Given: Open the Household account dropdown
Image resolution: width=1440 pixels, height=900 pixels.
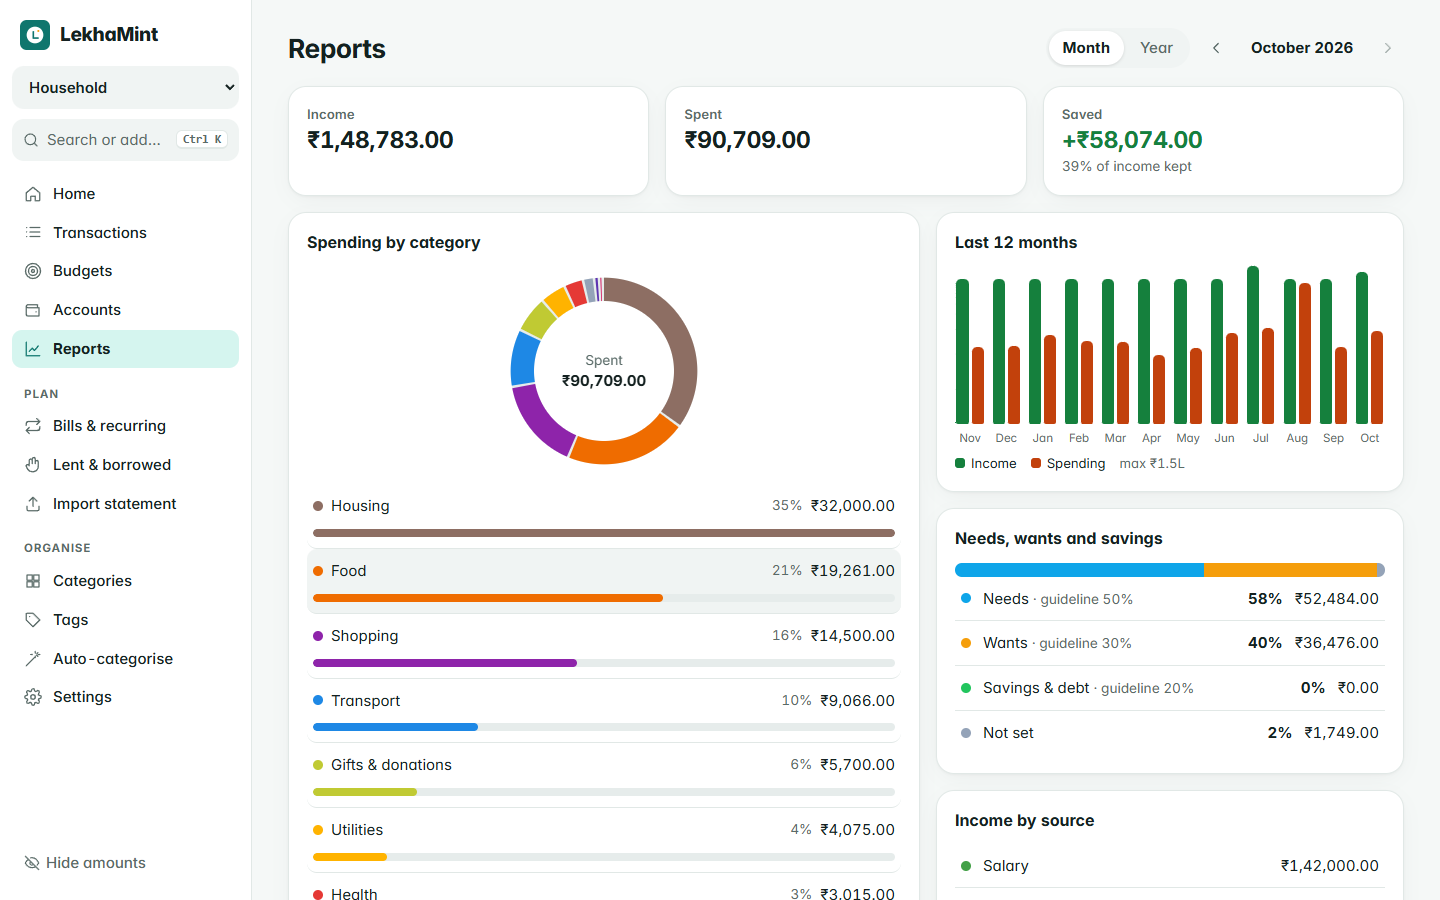Looking at the screenshot, I should (x=126, y=88).
